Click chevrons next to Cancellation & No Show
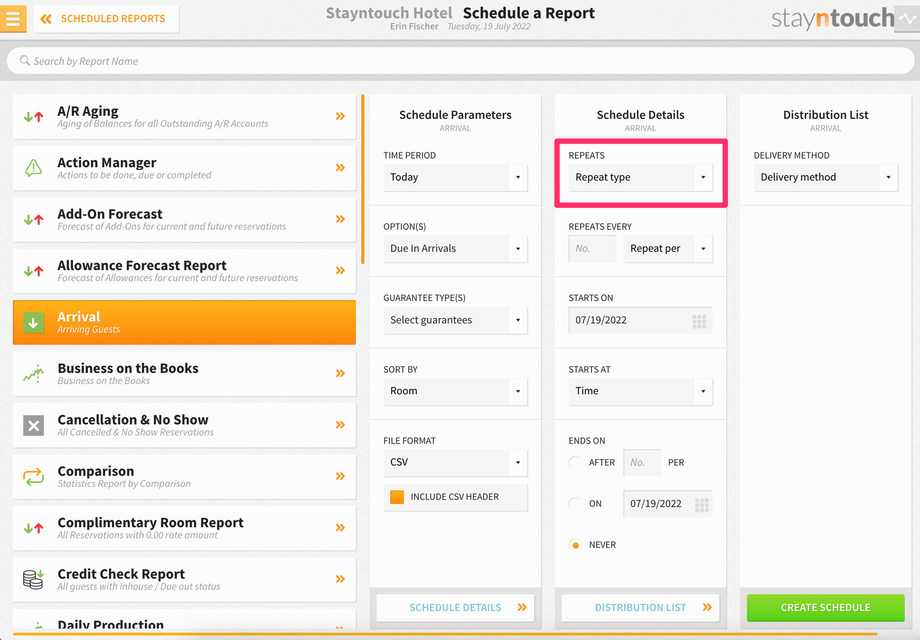Image resolution: width=920 pixels, height=640 pixels. 340,425
